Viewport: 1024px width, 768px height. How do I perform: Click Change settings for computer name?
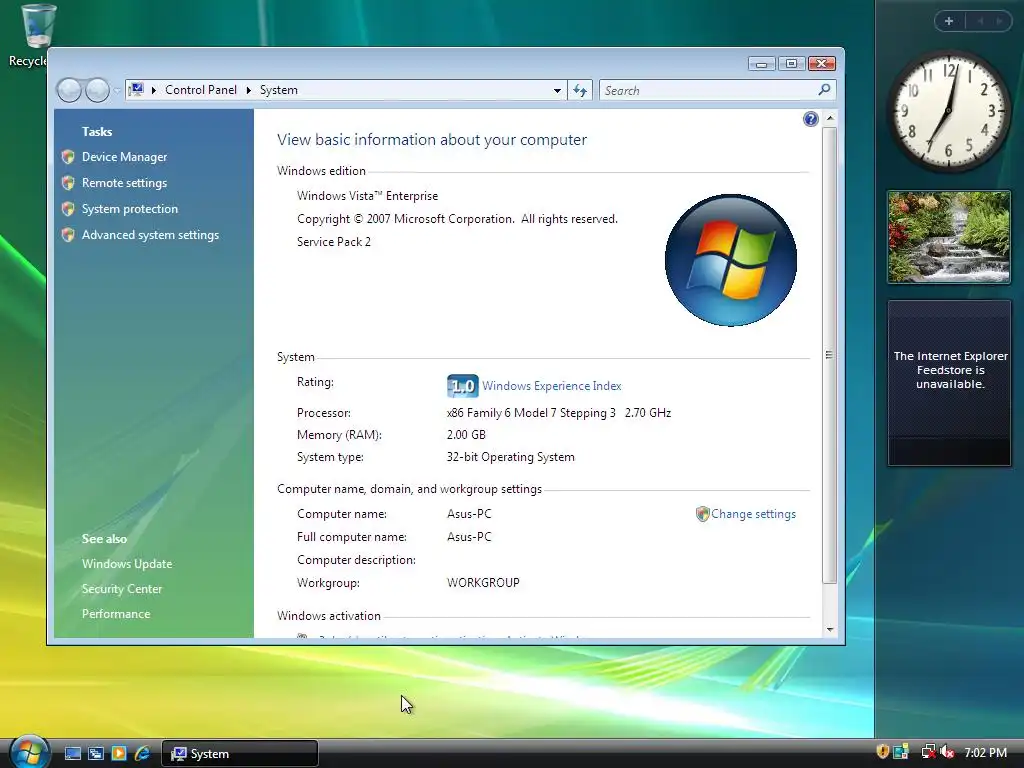click(x=753, y=514)
